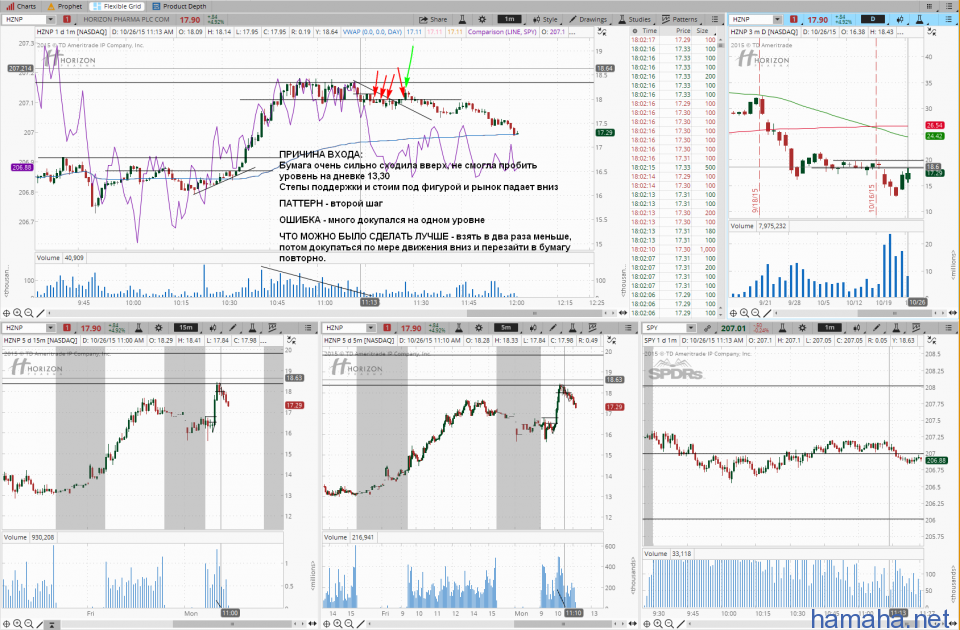This screenshot has width=960, height=630.
Task: Open the Studies button in main chart
Action: (634, 20)
